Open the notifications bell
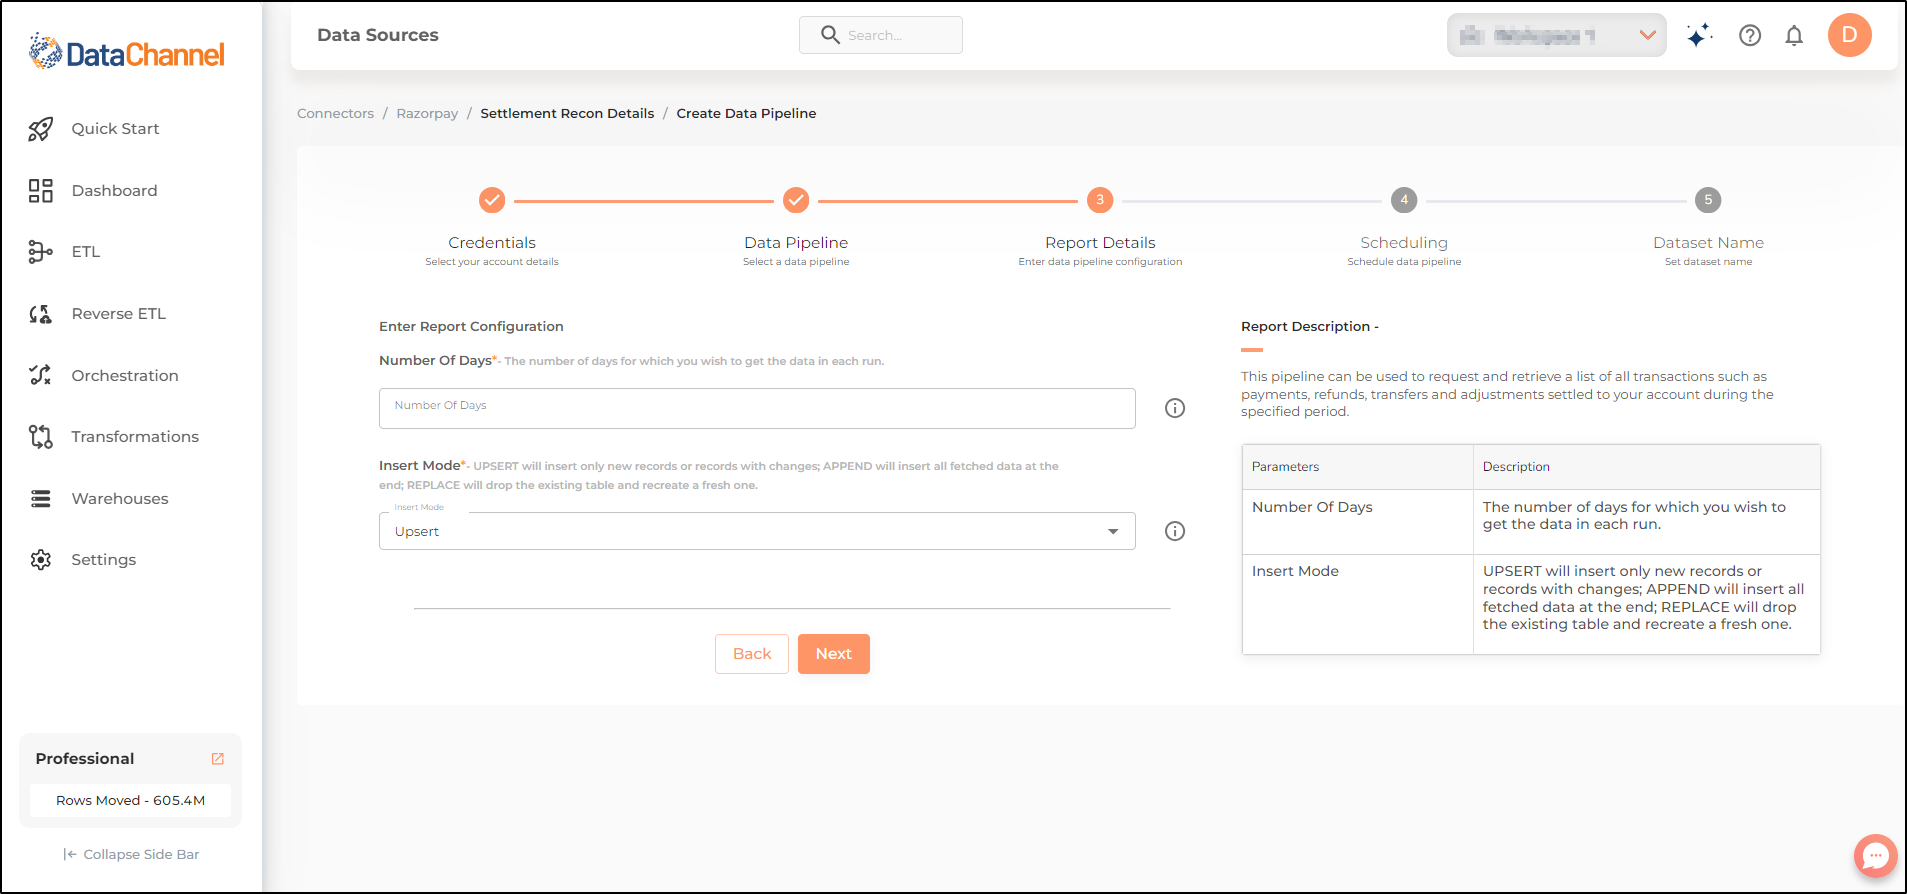Image resolution: width=1907 pixels, height=894 pixels. [x=1794, y=36]
